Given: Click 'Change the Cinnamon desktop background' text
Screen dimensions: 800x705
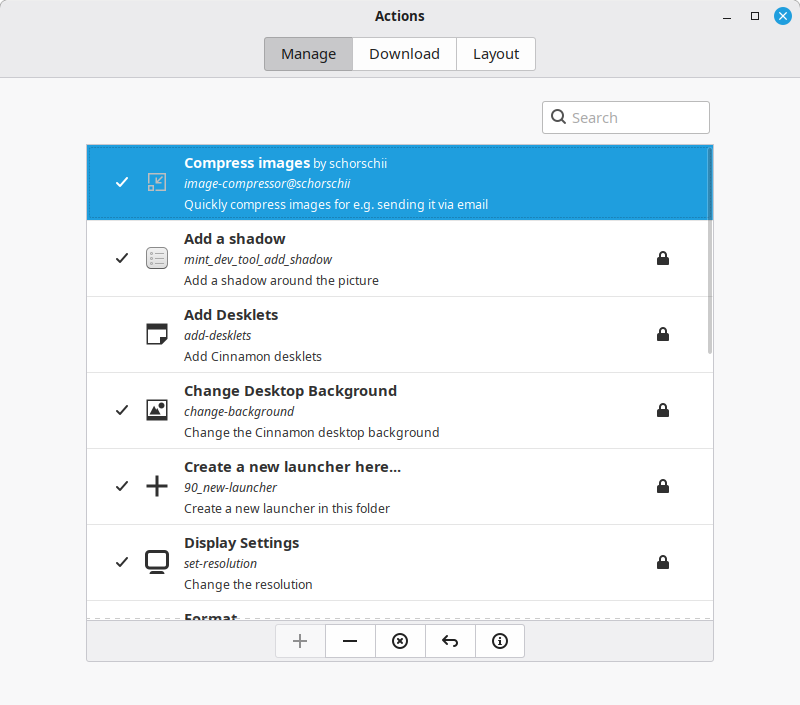Looking at the screenshot, I should [312, 433].
